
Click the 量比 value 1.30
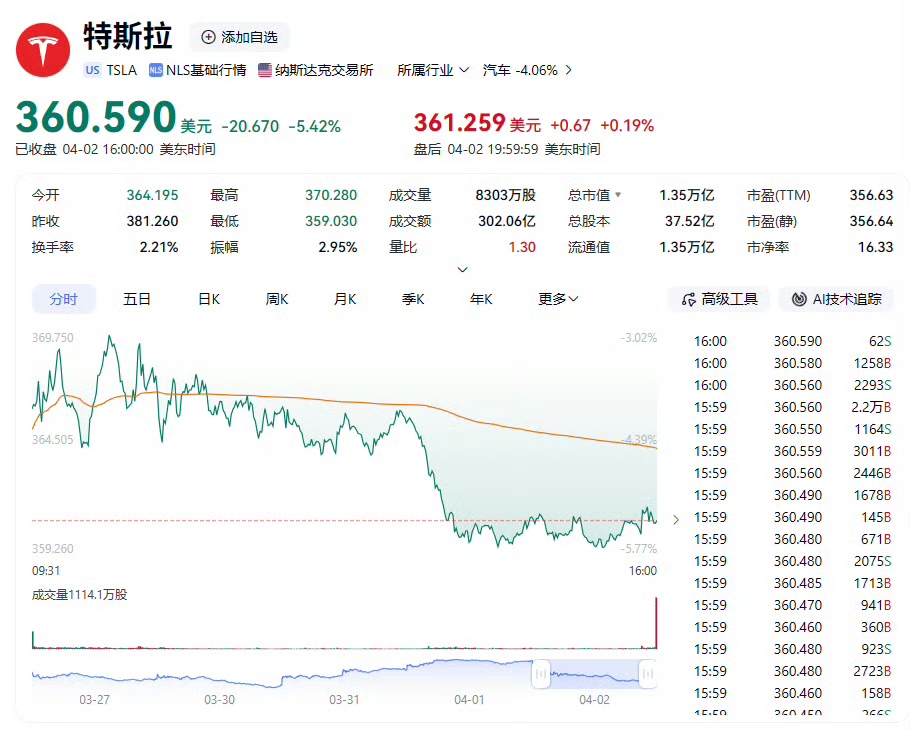coord(522,247)
